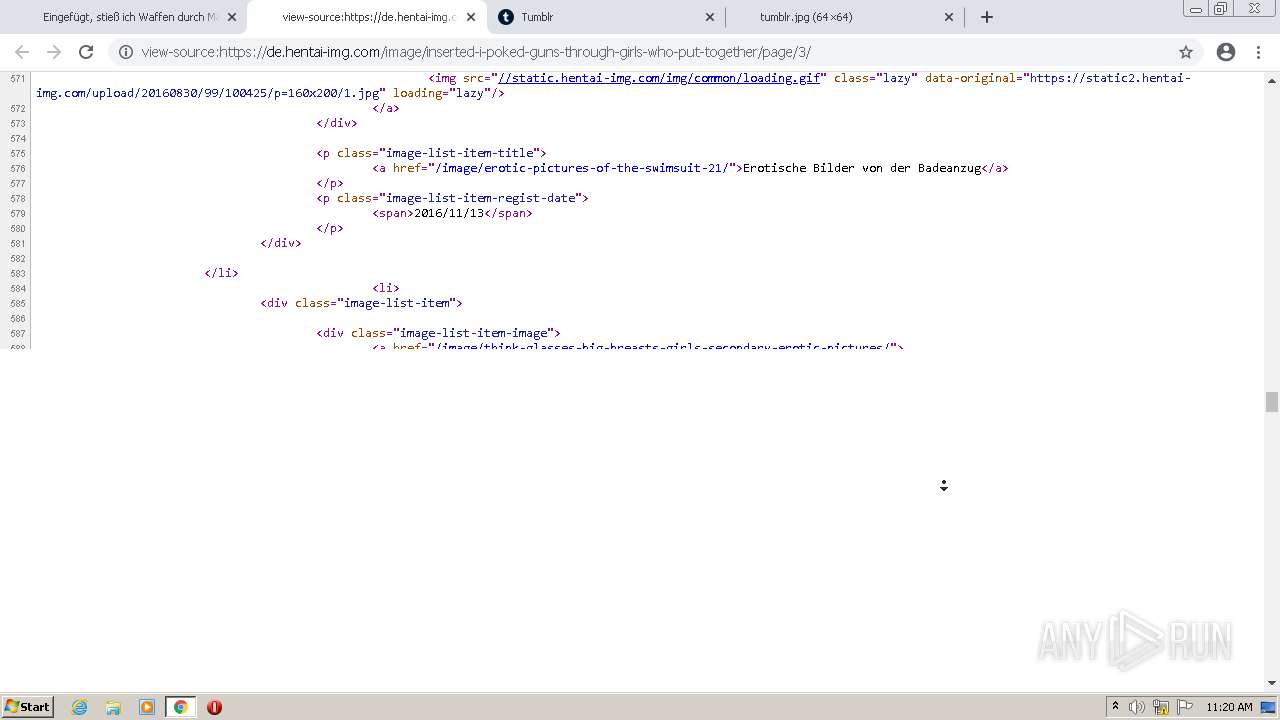The width and height of the screenshot is (1280, 720).
Task: Click line number 579
Action: (17, 213)
